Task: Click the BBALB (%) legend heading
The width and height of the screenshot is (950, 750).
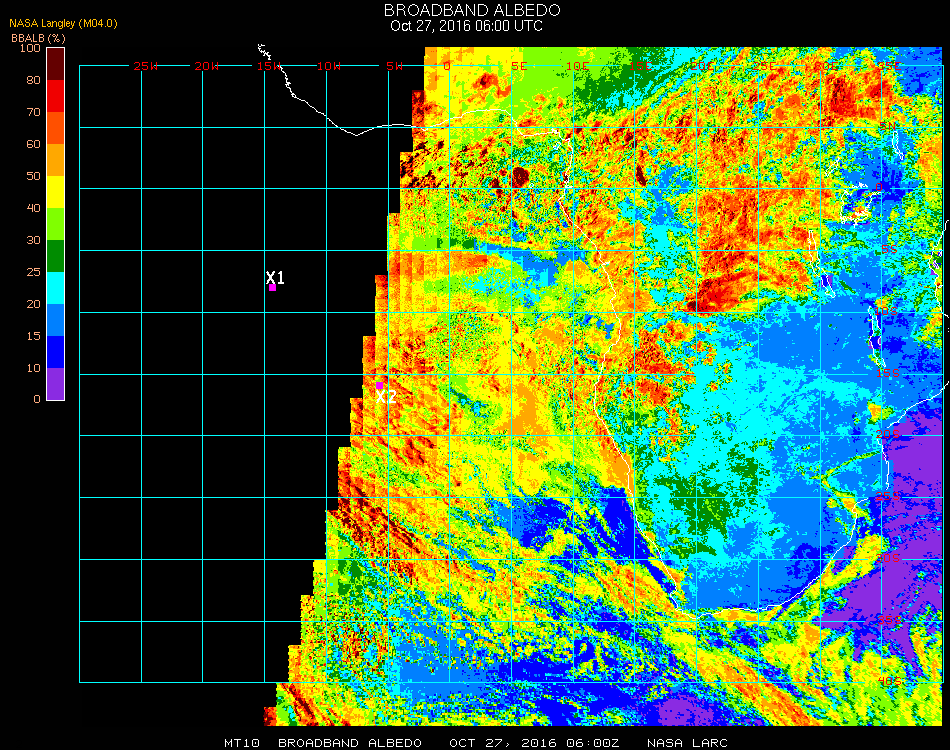Action: click(x=37, y=37)
